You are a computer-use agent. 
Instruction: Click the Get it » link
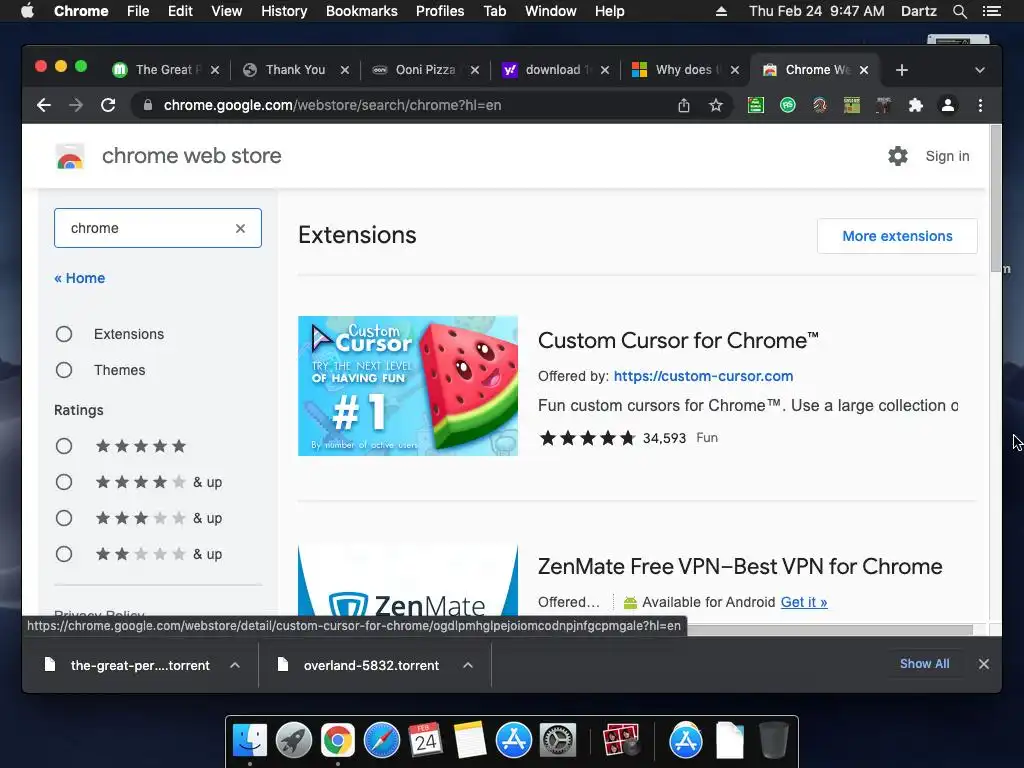[x=804, y=602]
